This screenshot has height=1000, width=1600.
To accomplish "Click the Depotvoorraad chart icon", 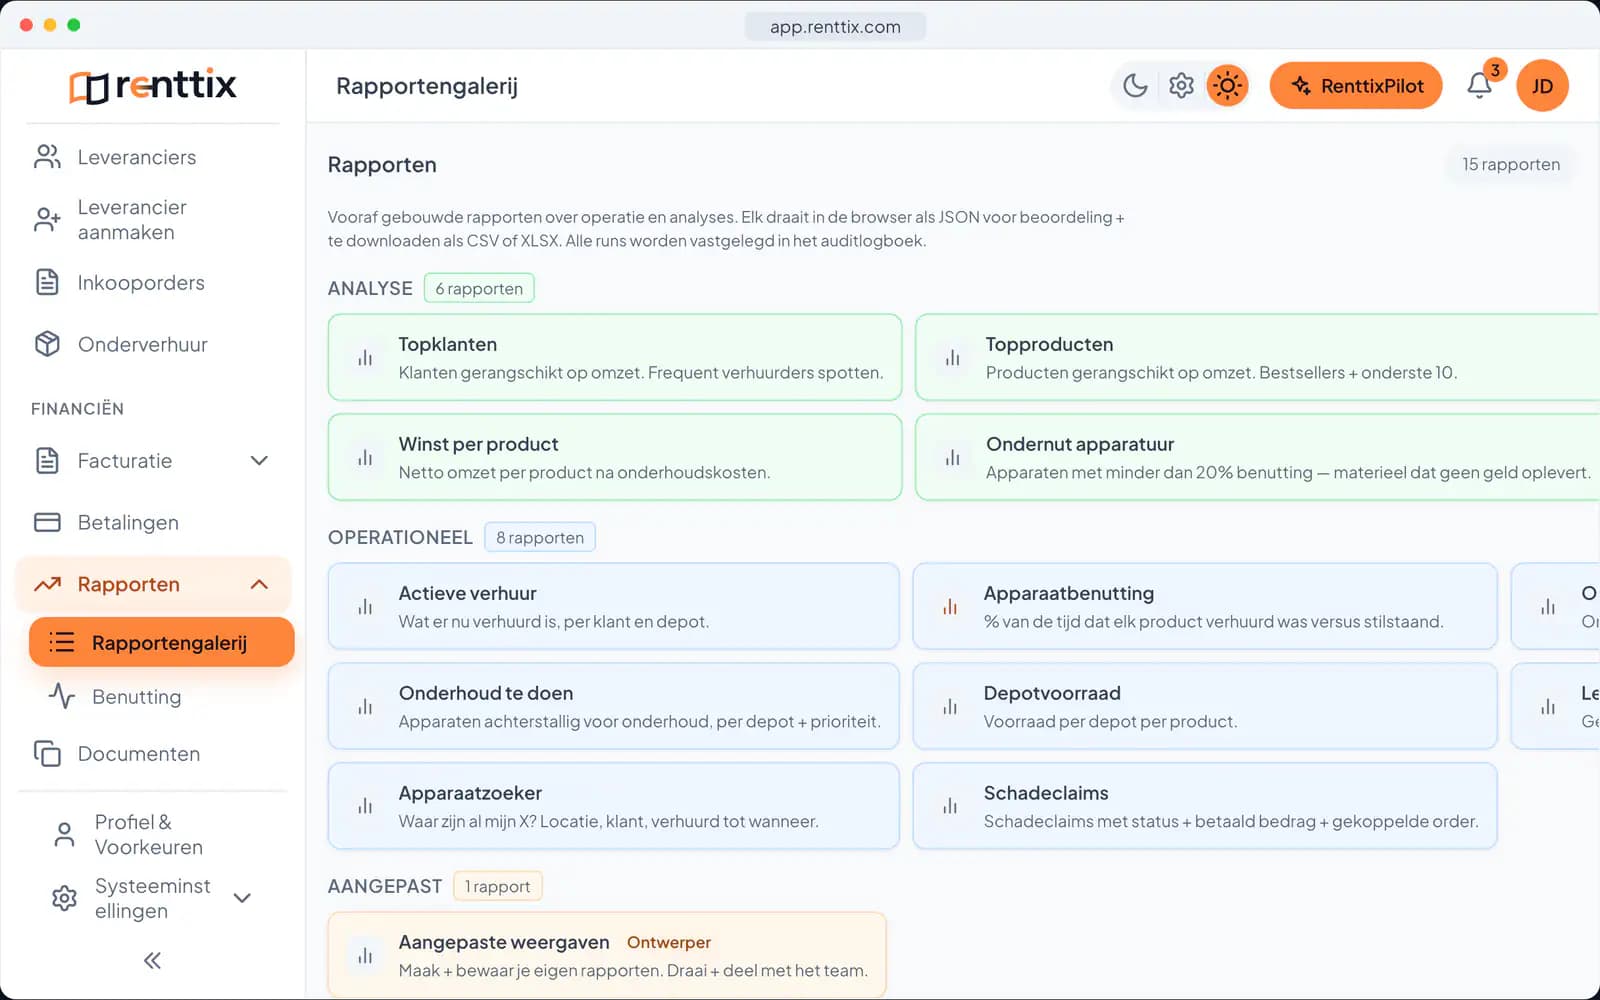I will 950,706.
